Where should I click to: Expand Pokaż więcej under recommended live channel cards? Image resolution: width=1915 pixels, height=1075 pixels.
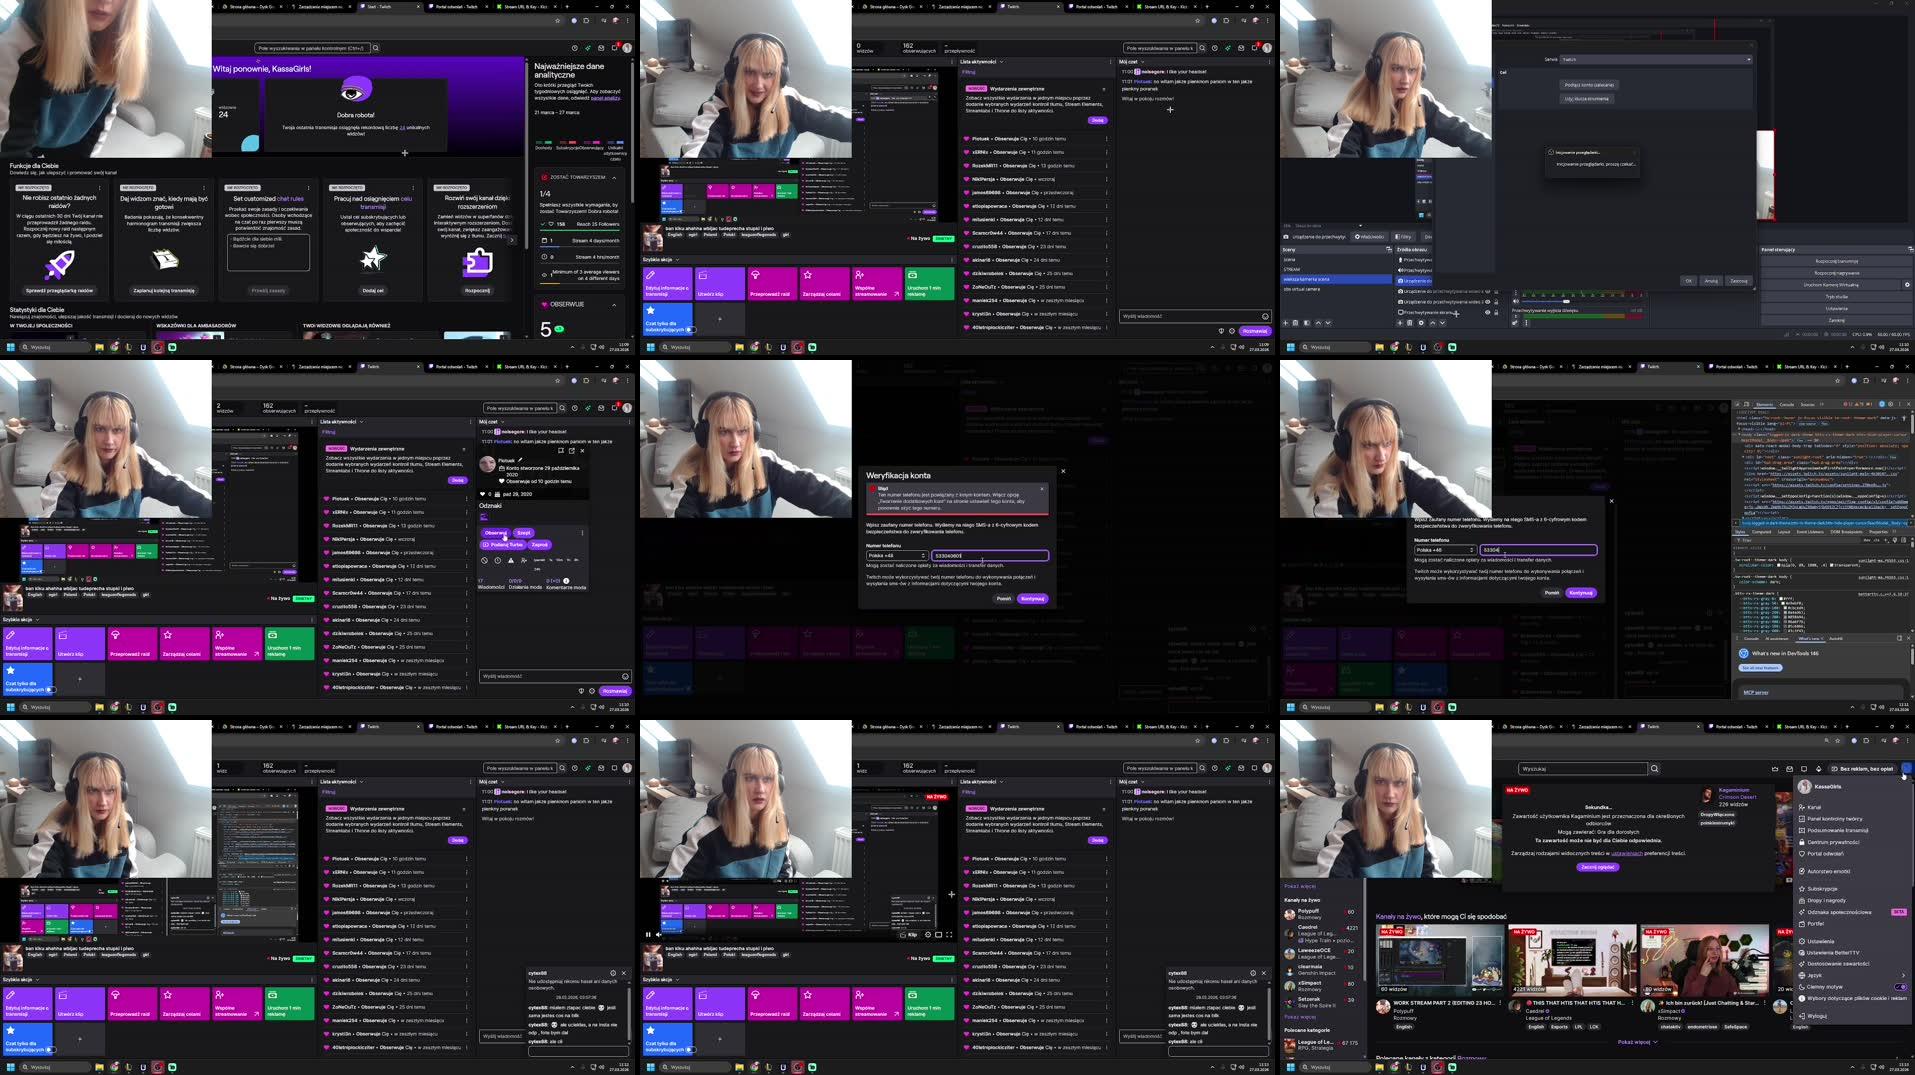point(1637,1042)
